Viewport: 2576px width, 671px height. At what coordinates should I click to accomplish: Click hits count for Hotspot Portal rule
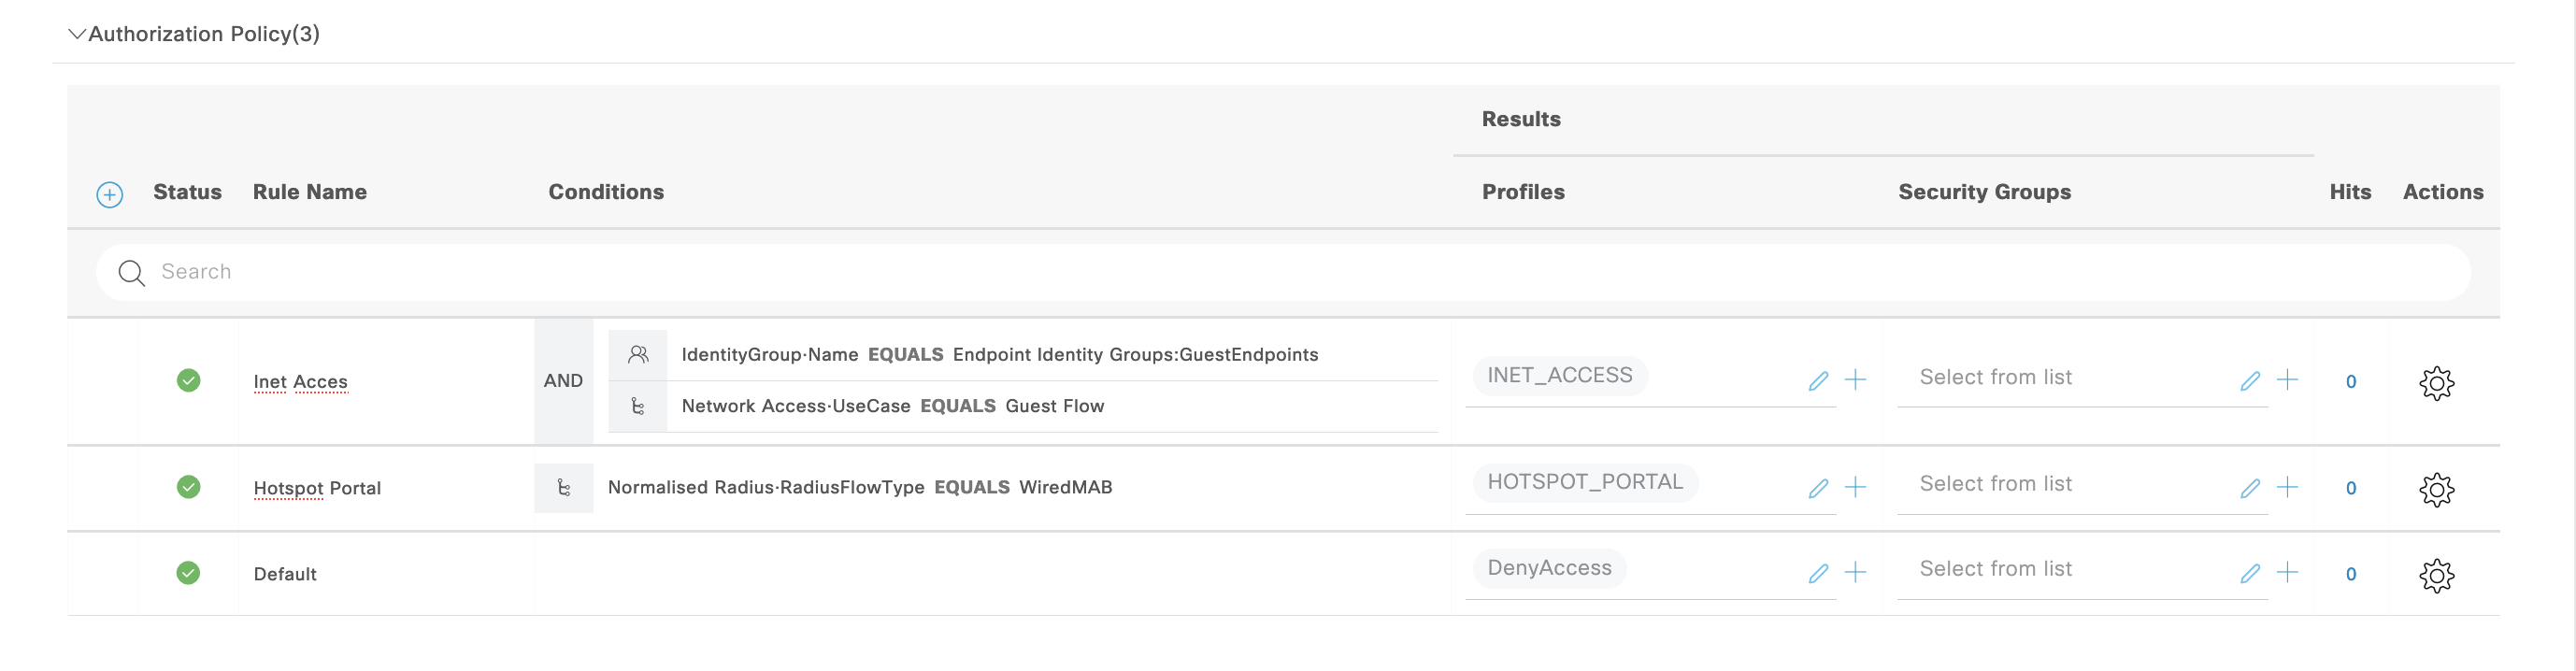(x=2351, y=488)
